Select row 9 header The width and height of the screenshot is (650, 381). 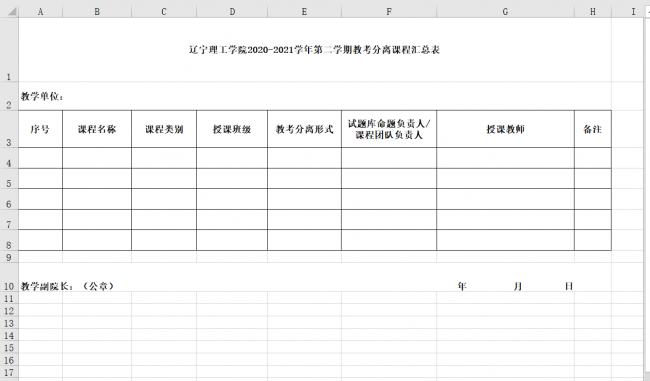9,257
